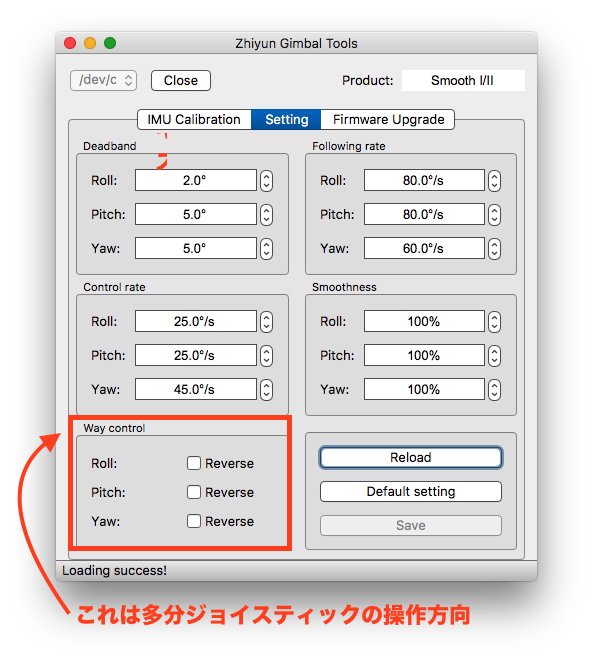Click the Smoothness Pitch percentage field
Image resolution: width=593 pixels, height=661 pixels.
click(x=424, y=355)
